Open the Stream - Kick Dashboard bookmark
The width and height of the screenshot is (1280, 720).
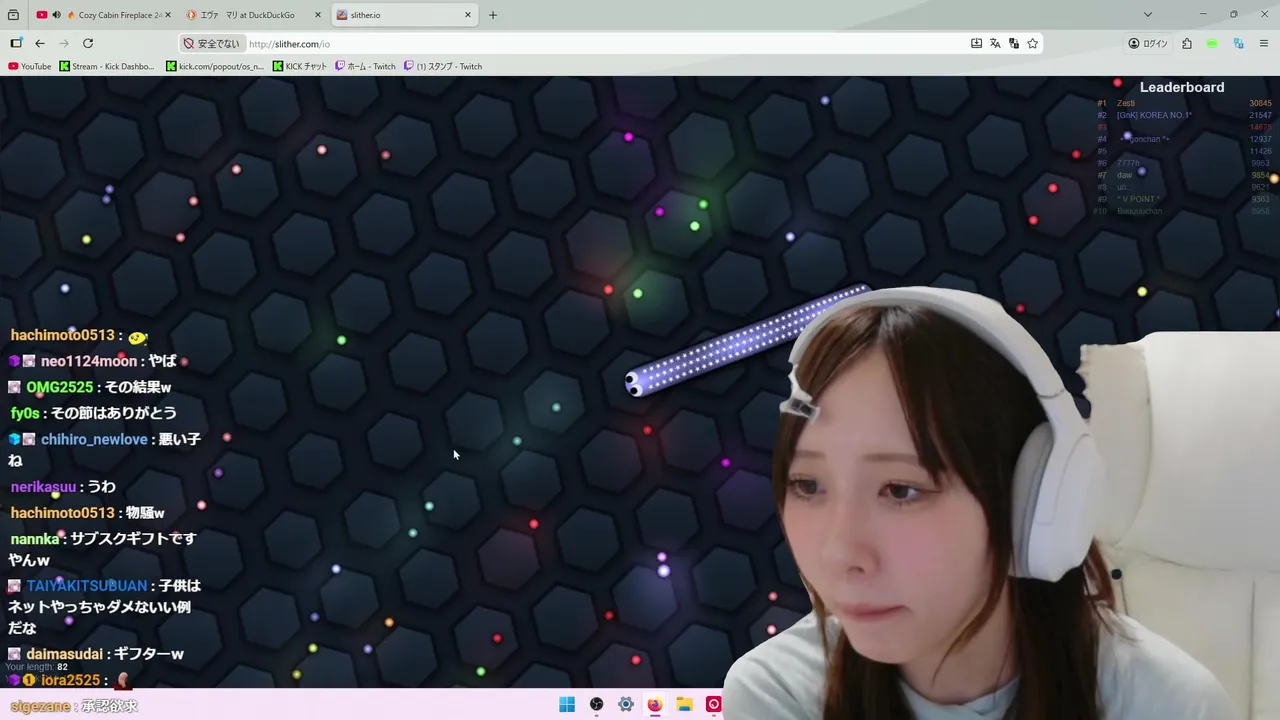(107, 66)
